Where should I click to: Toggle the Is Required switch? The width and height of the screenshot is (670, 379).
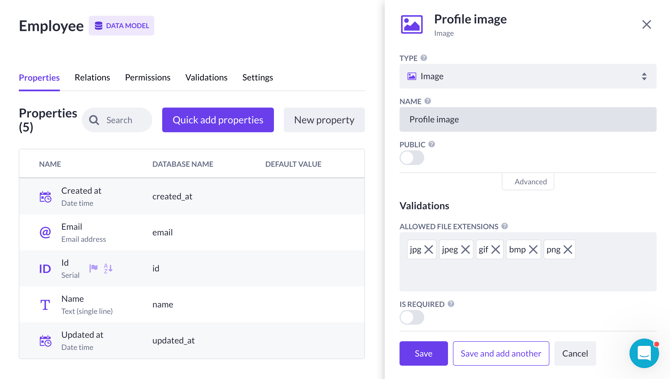(x=412, y=317)
